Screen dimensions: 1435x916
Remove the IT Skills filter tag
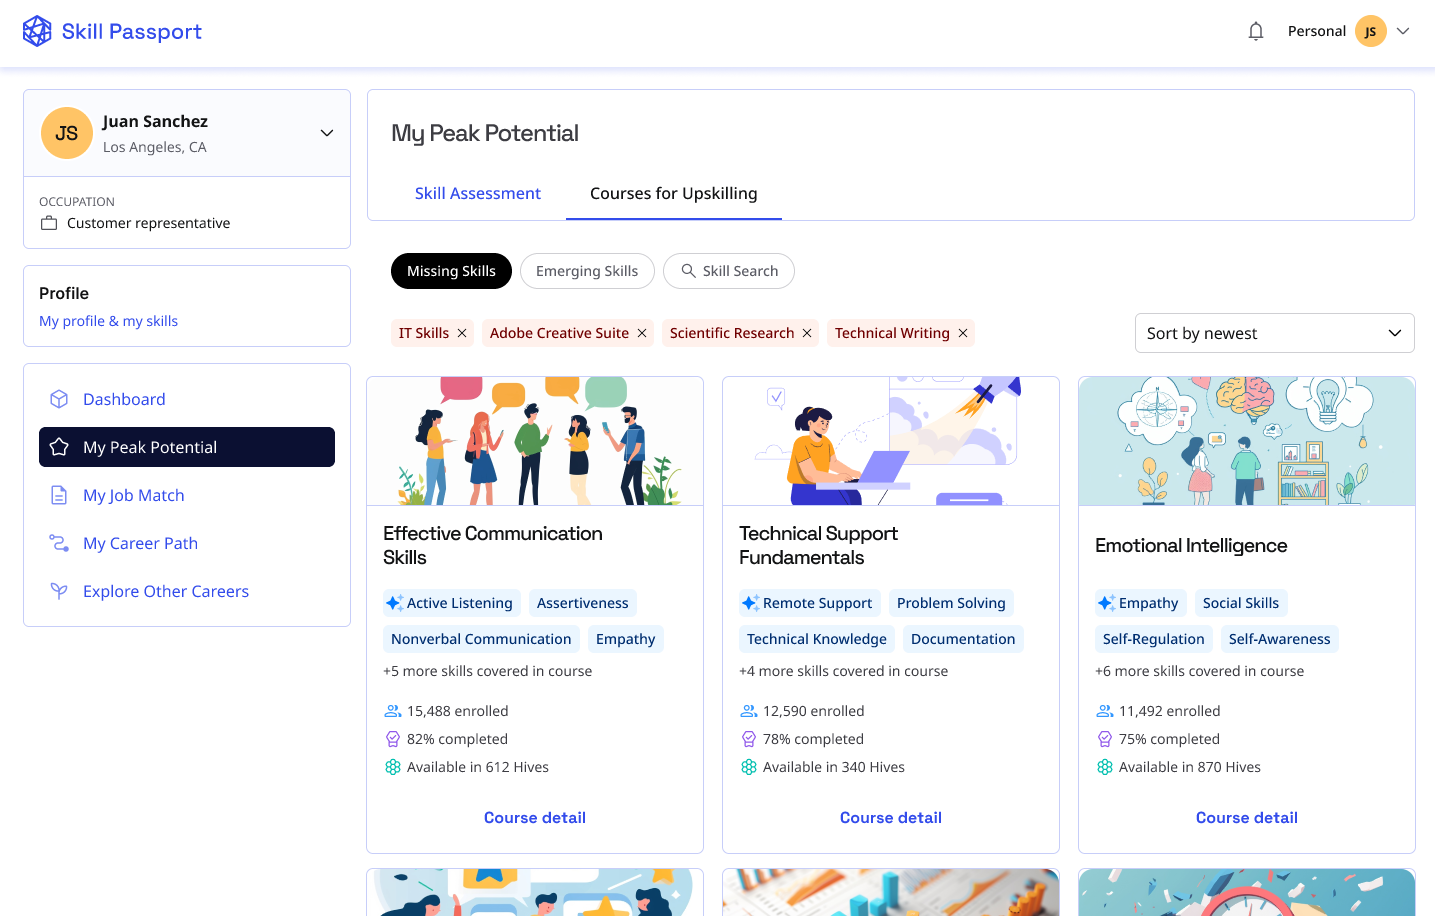click(x=462, y=333)
